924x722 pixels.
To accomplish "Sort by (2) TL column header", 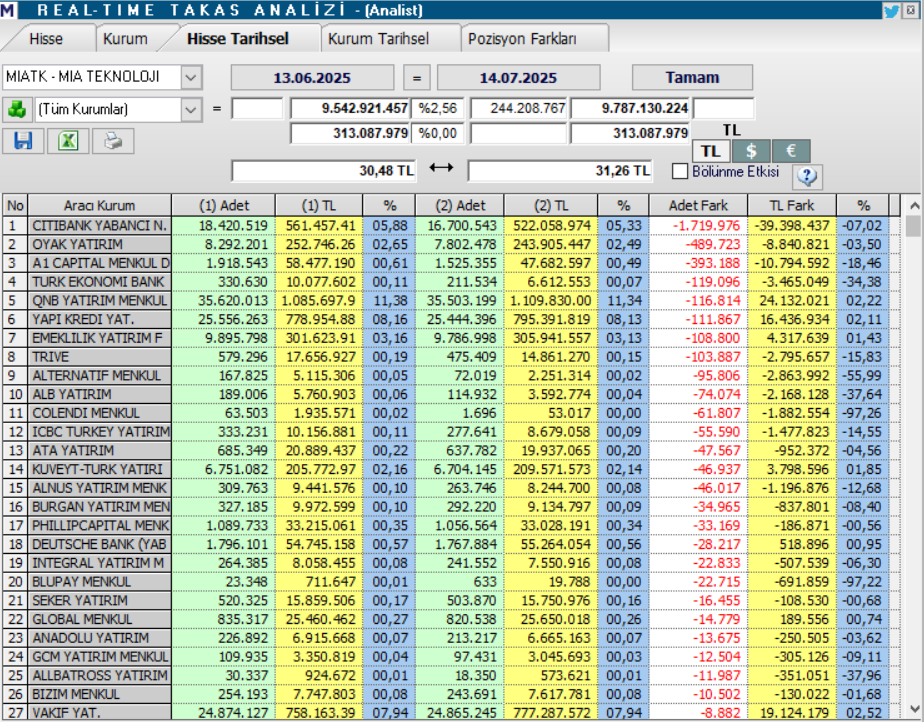I will pos(551,206).
